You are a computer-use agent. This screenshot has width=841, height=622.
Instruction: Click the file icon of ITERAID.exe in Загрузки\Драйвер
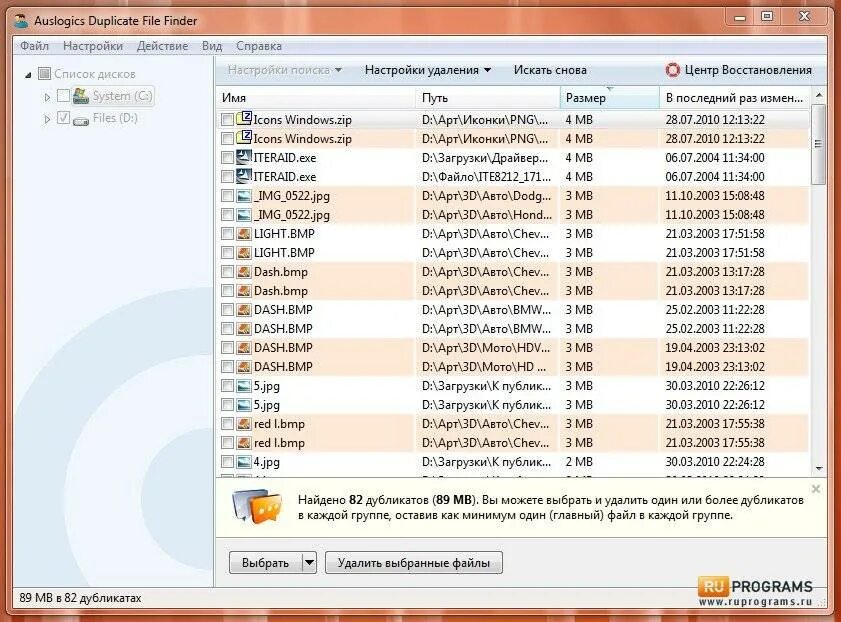(x=244, y=158)
